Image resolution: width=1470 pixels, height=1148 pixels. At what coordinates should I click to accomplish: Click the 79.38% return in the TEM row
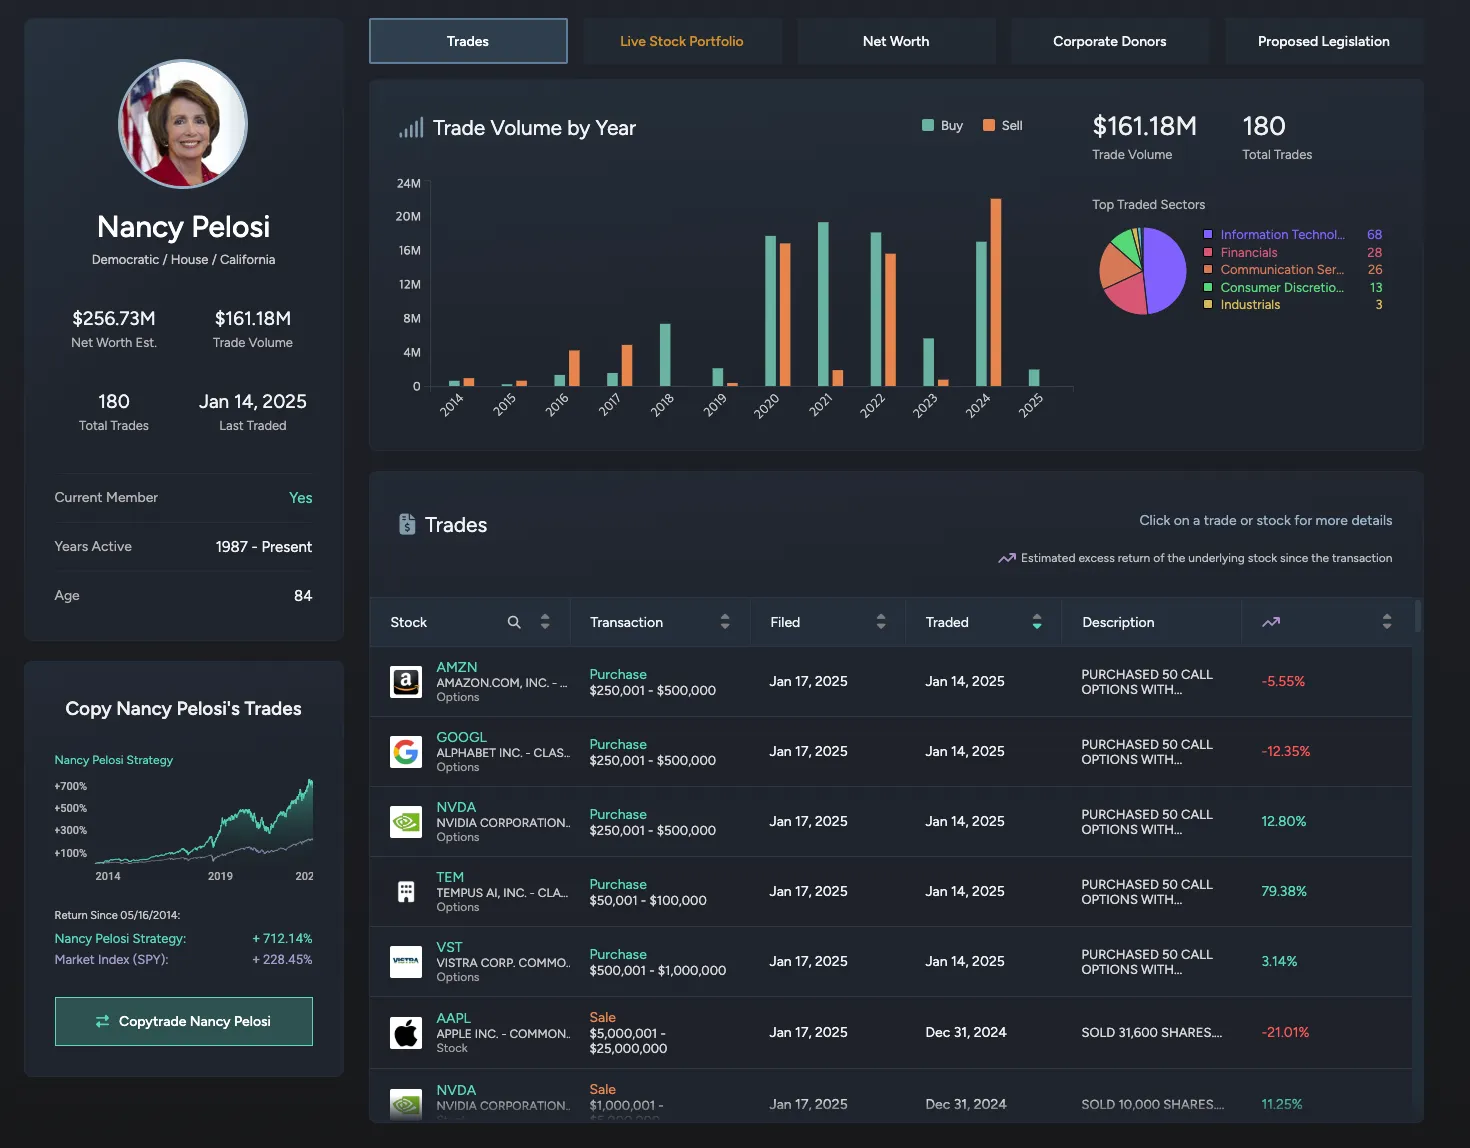pyautogui.click(x=1284, y=891)
